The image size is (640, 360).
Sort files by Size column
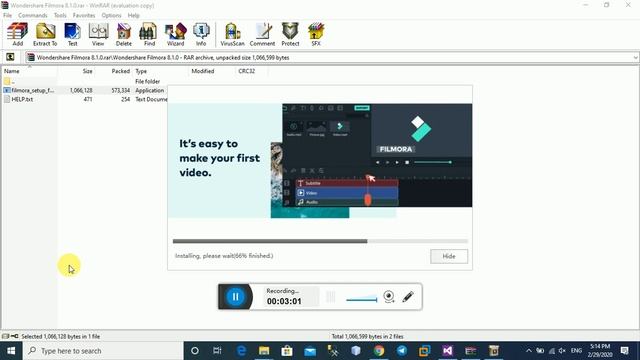point(76,71)
